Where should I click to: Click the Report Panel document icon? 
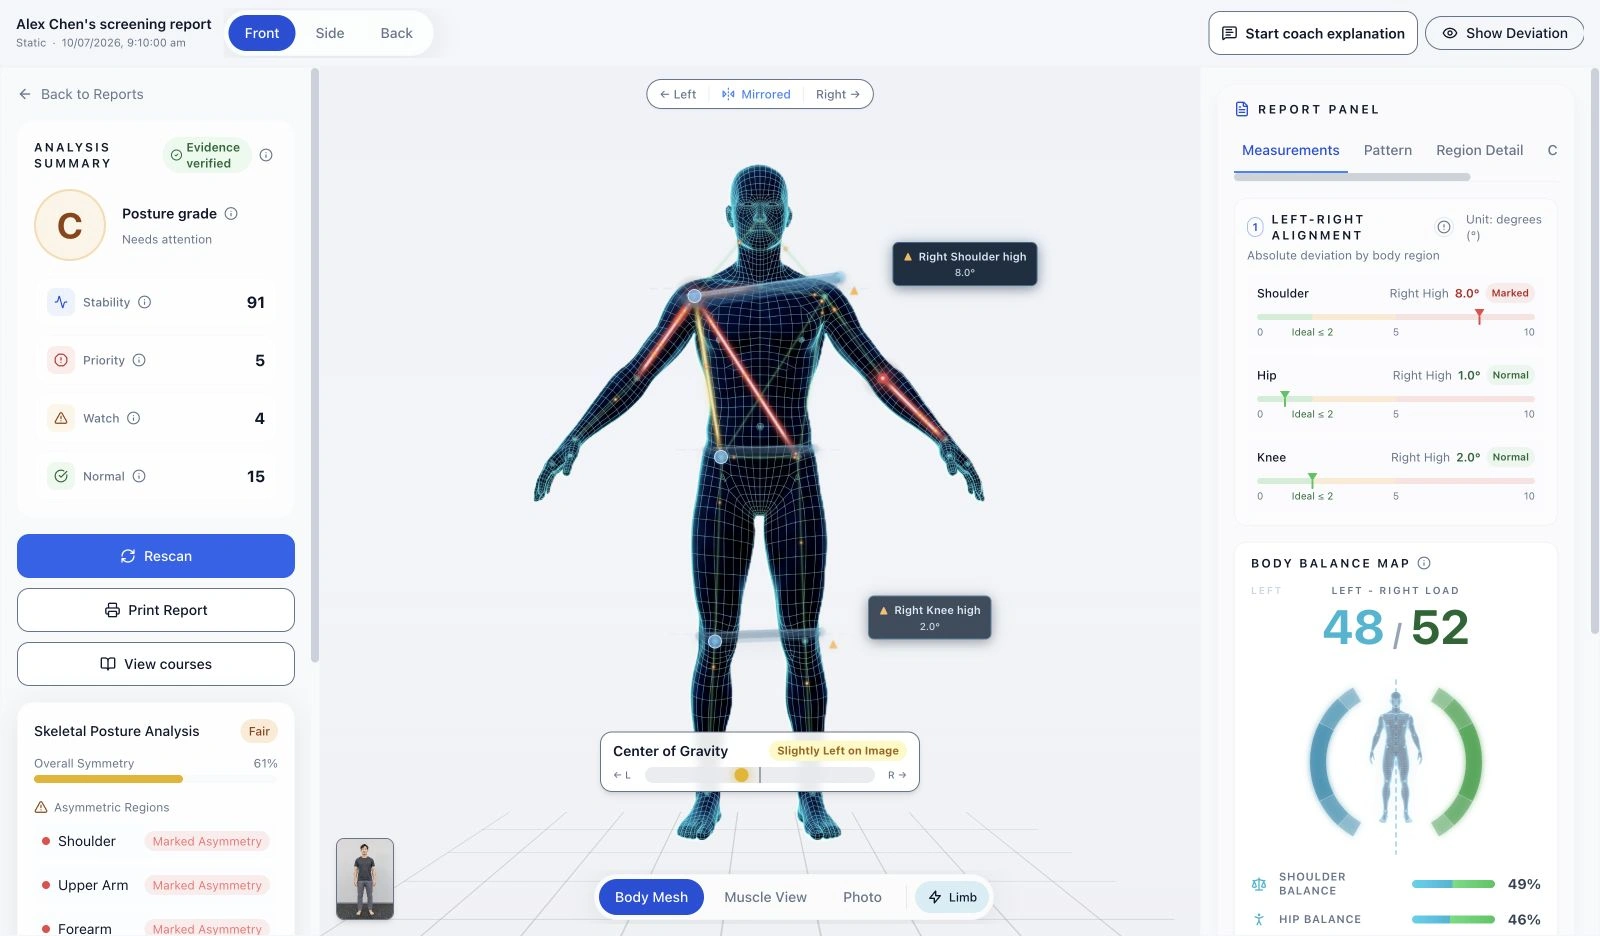[x=1242, y=109]
